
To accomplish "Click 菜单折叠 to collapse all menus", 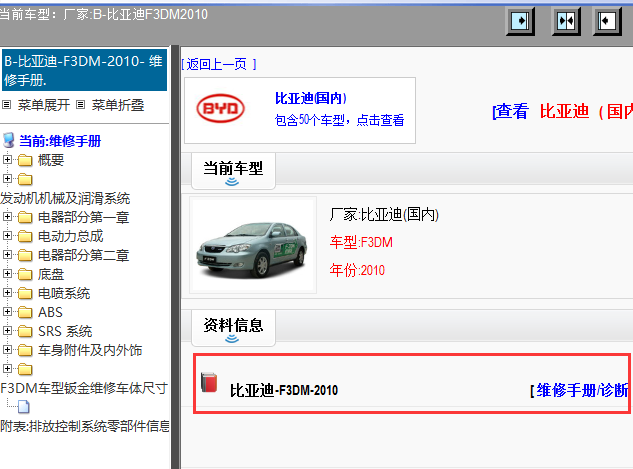I will click(x=118, y=105).
